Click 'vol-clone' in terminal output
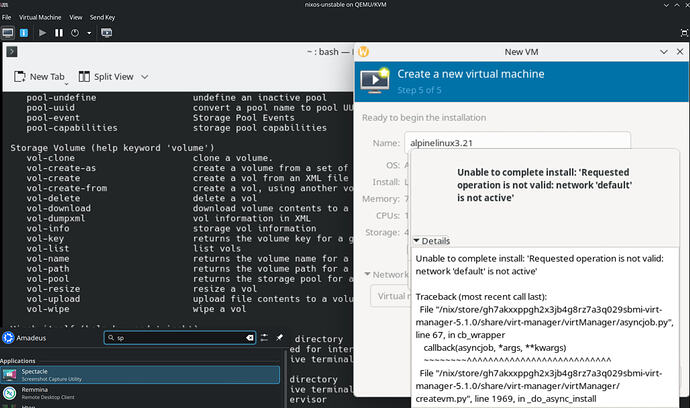 click(50, 158)
